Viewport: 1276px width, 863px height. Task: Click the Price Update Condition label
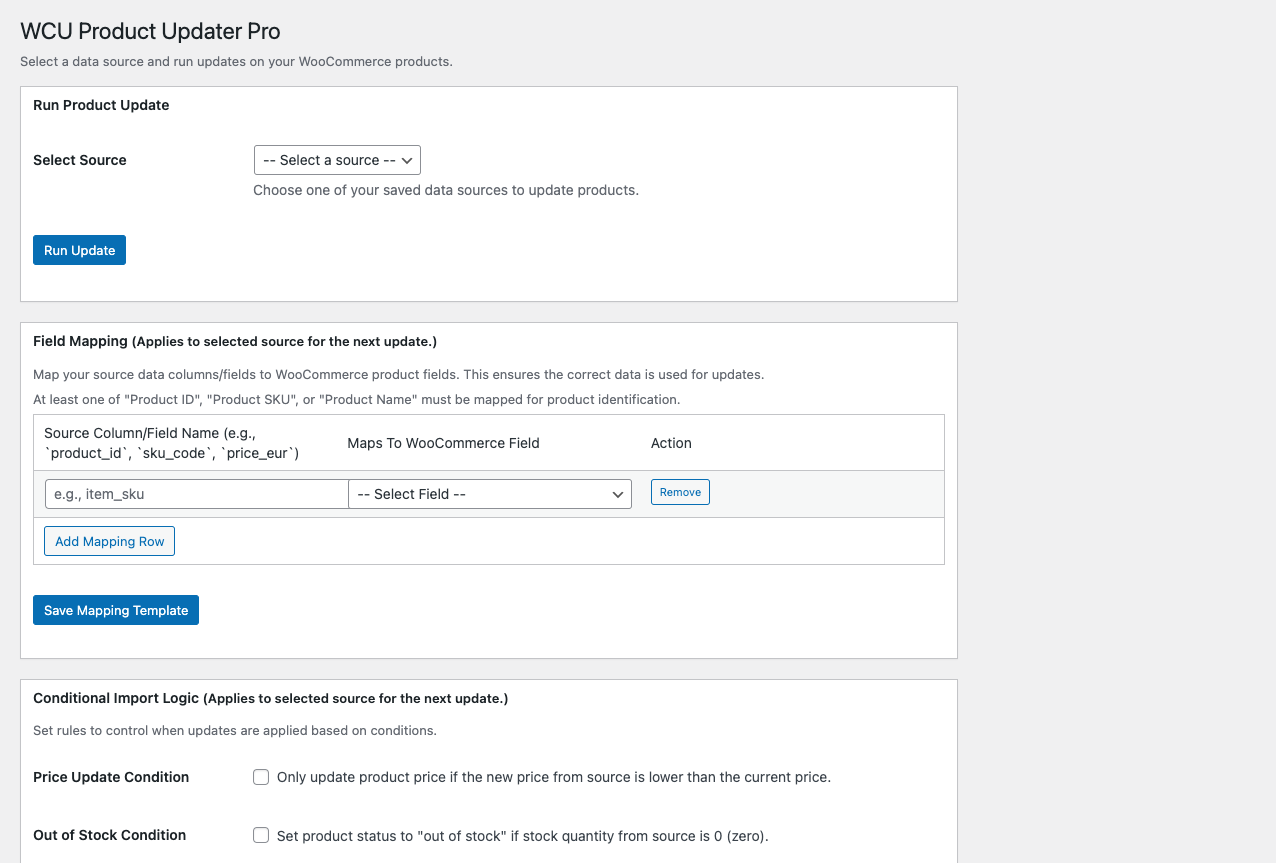(111, 777)
